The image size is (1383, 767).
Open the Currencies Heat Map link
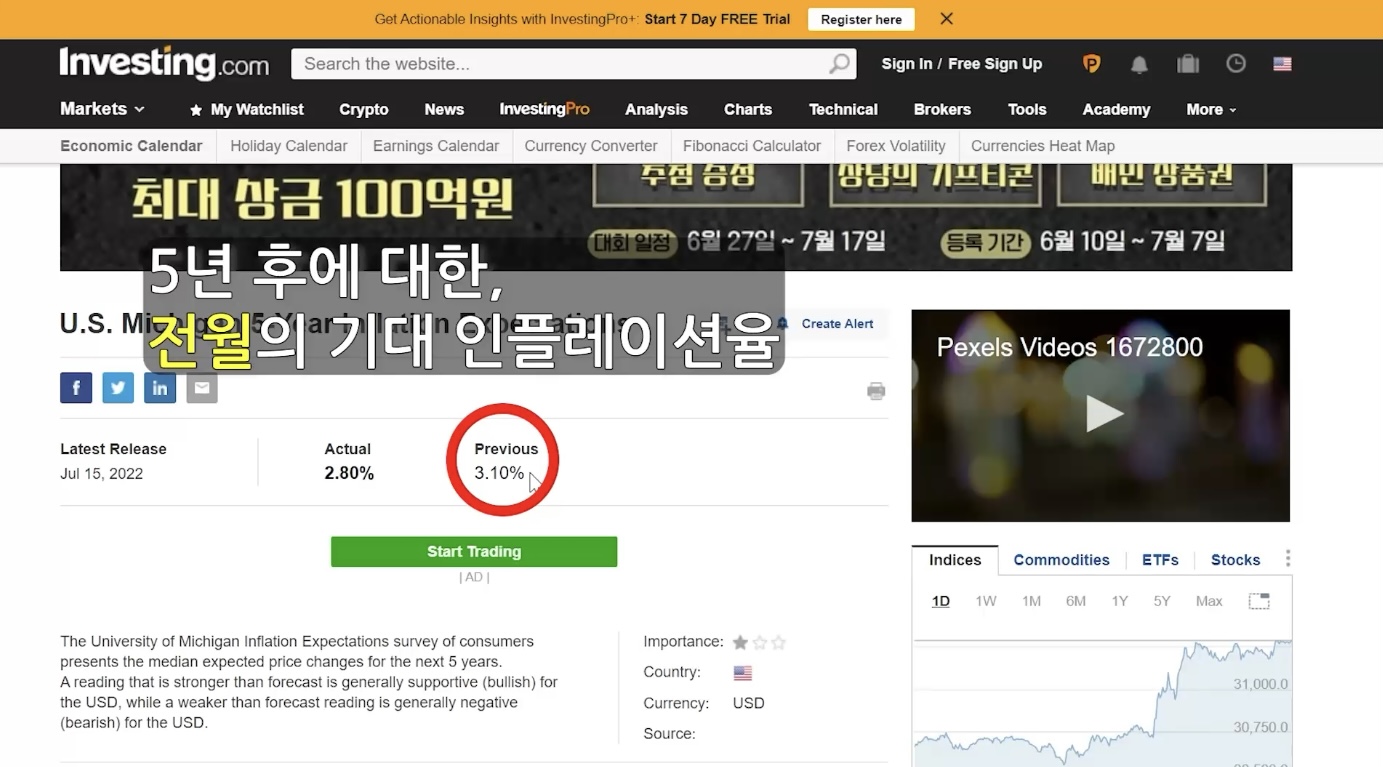coord(1043,146)
